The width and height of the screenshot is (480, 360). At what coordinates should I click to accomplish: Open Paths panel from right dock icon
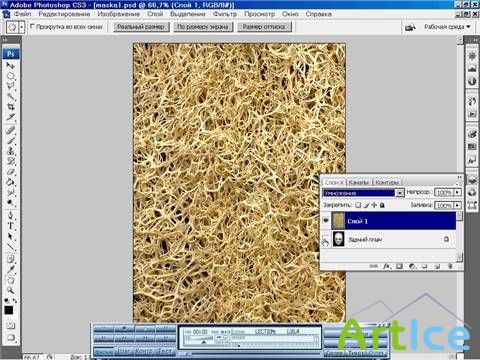click(x=472, y=204)
